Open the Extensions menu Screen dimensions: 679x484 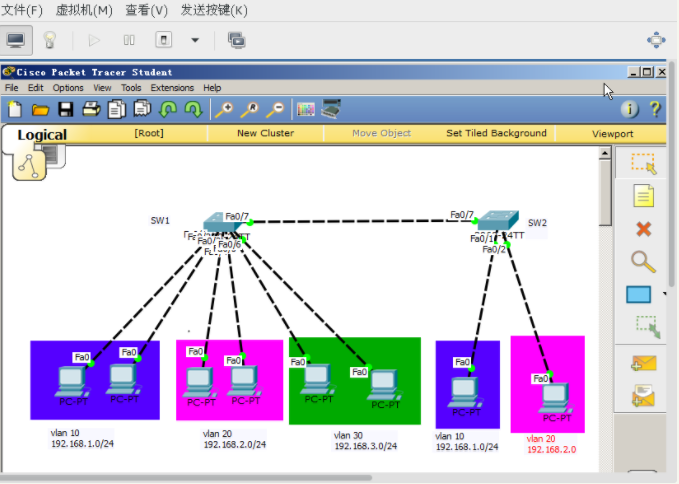tap(172, 88)
